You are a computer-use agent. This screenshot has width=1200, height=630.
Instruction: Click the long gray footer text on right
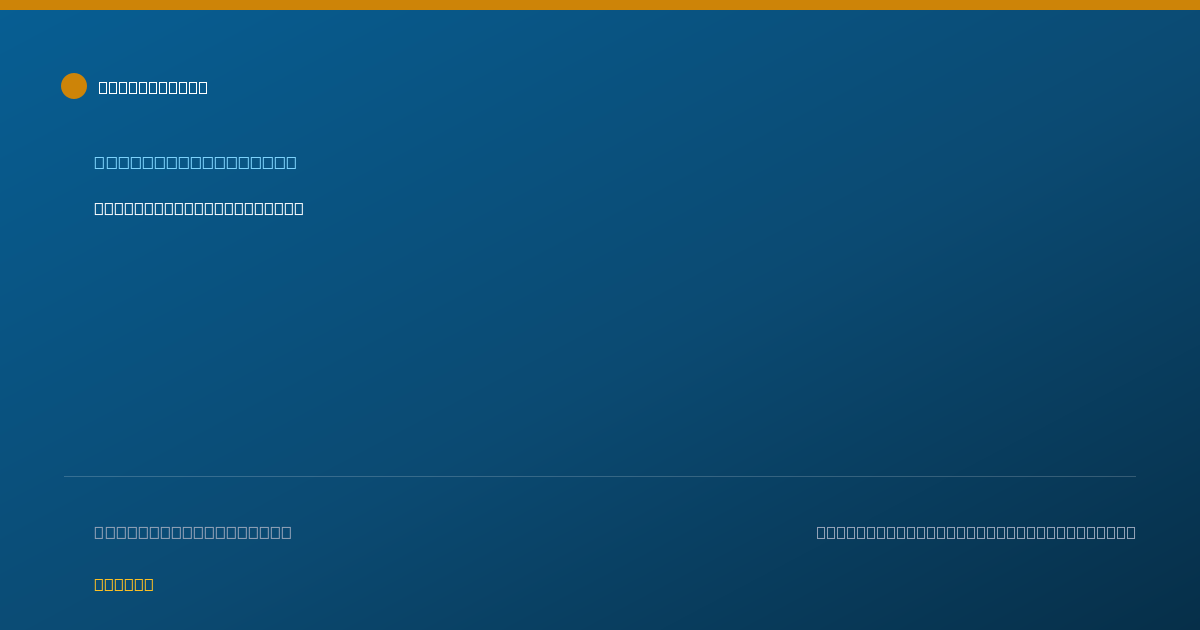click(x=976, y=532)
